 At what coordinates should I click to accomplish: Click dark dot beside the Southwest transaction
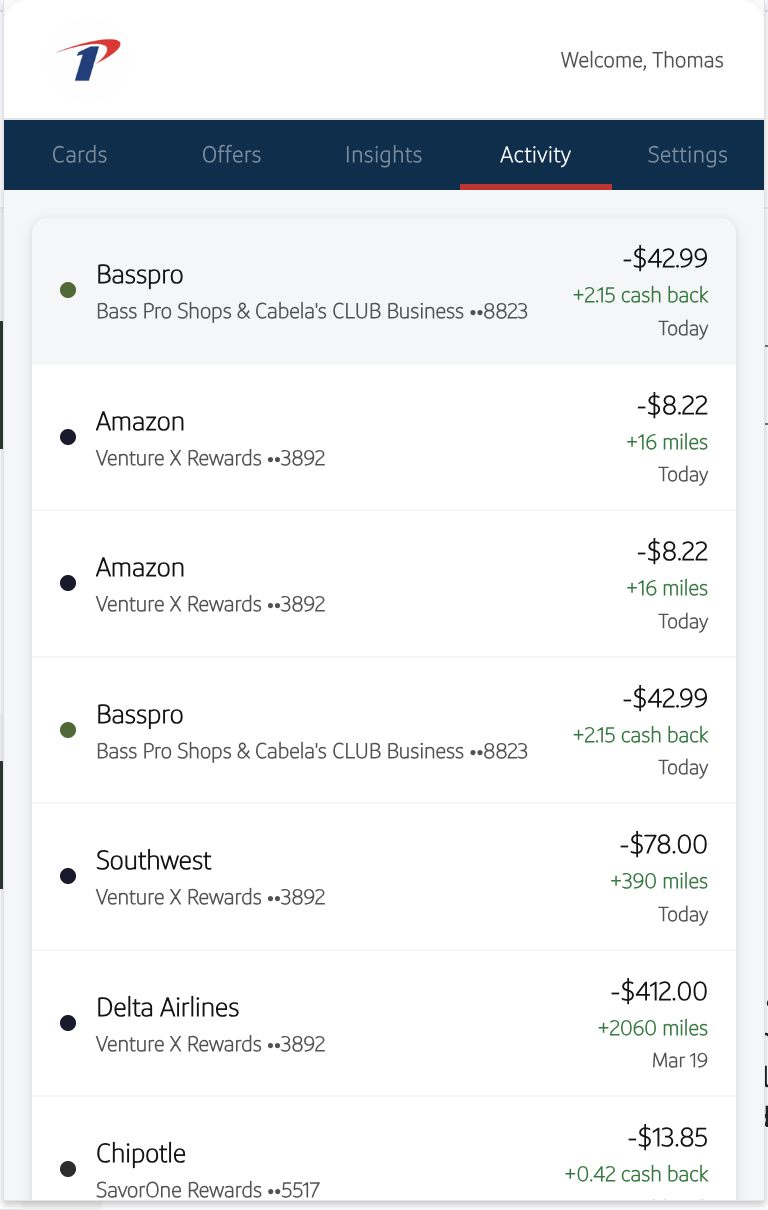point(68,877)
